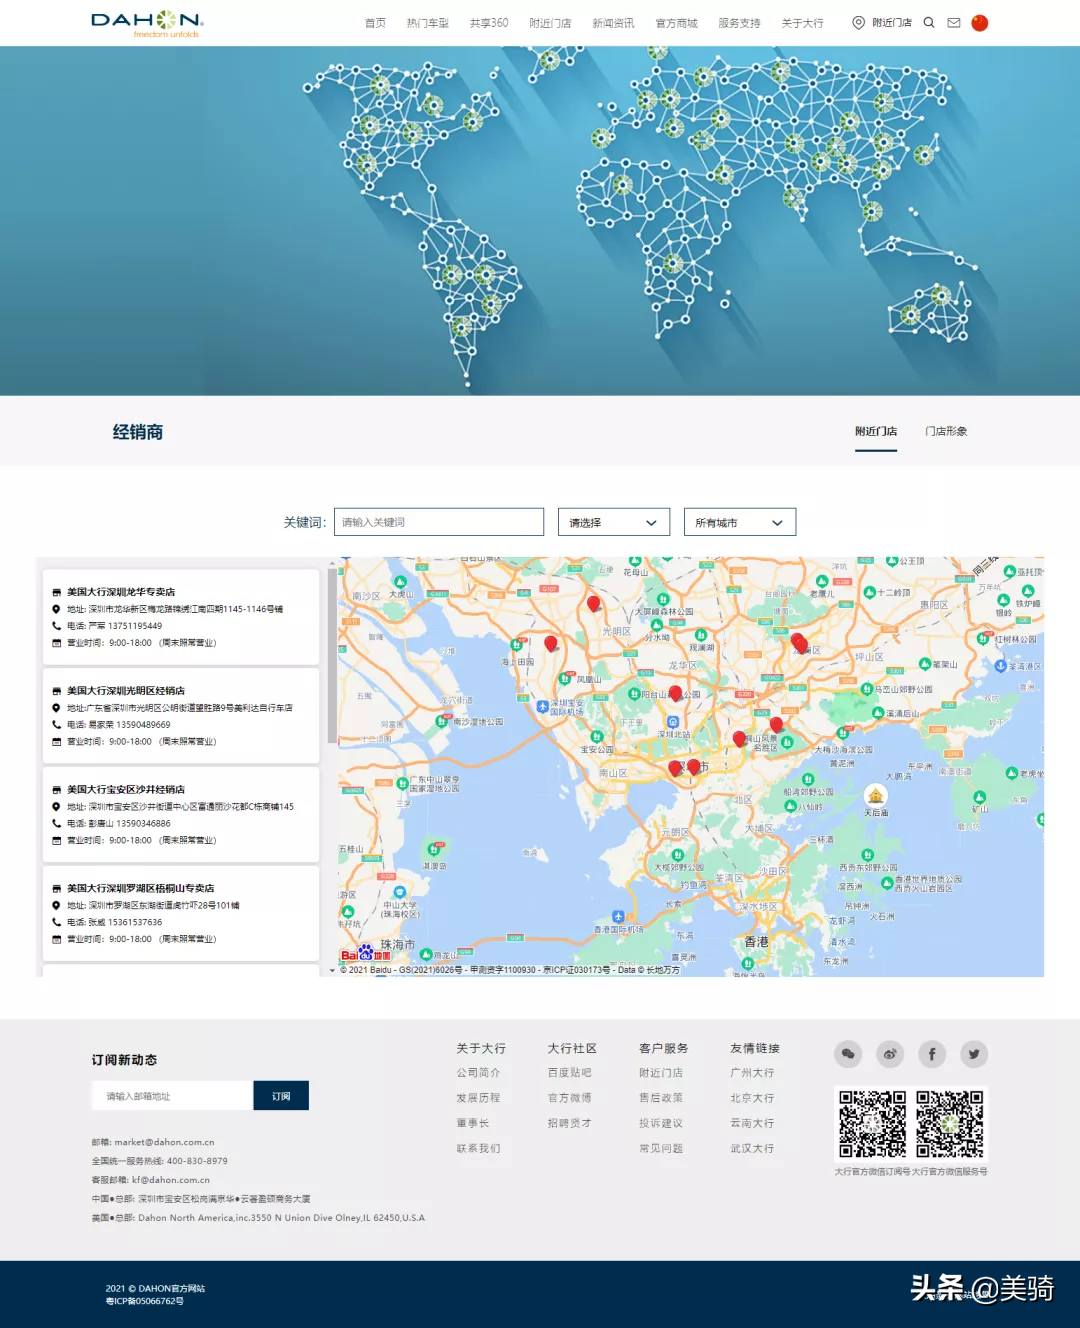Click the dealer list scrollbar

pyautogui.click(x=331, y=655)
